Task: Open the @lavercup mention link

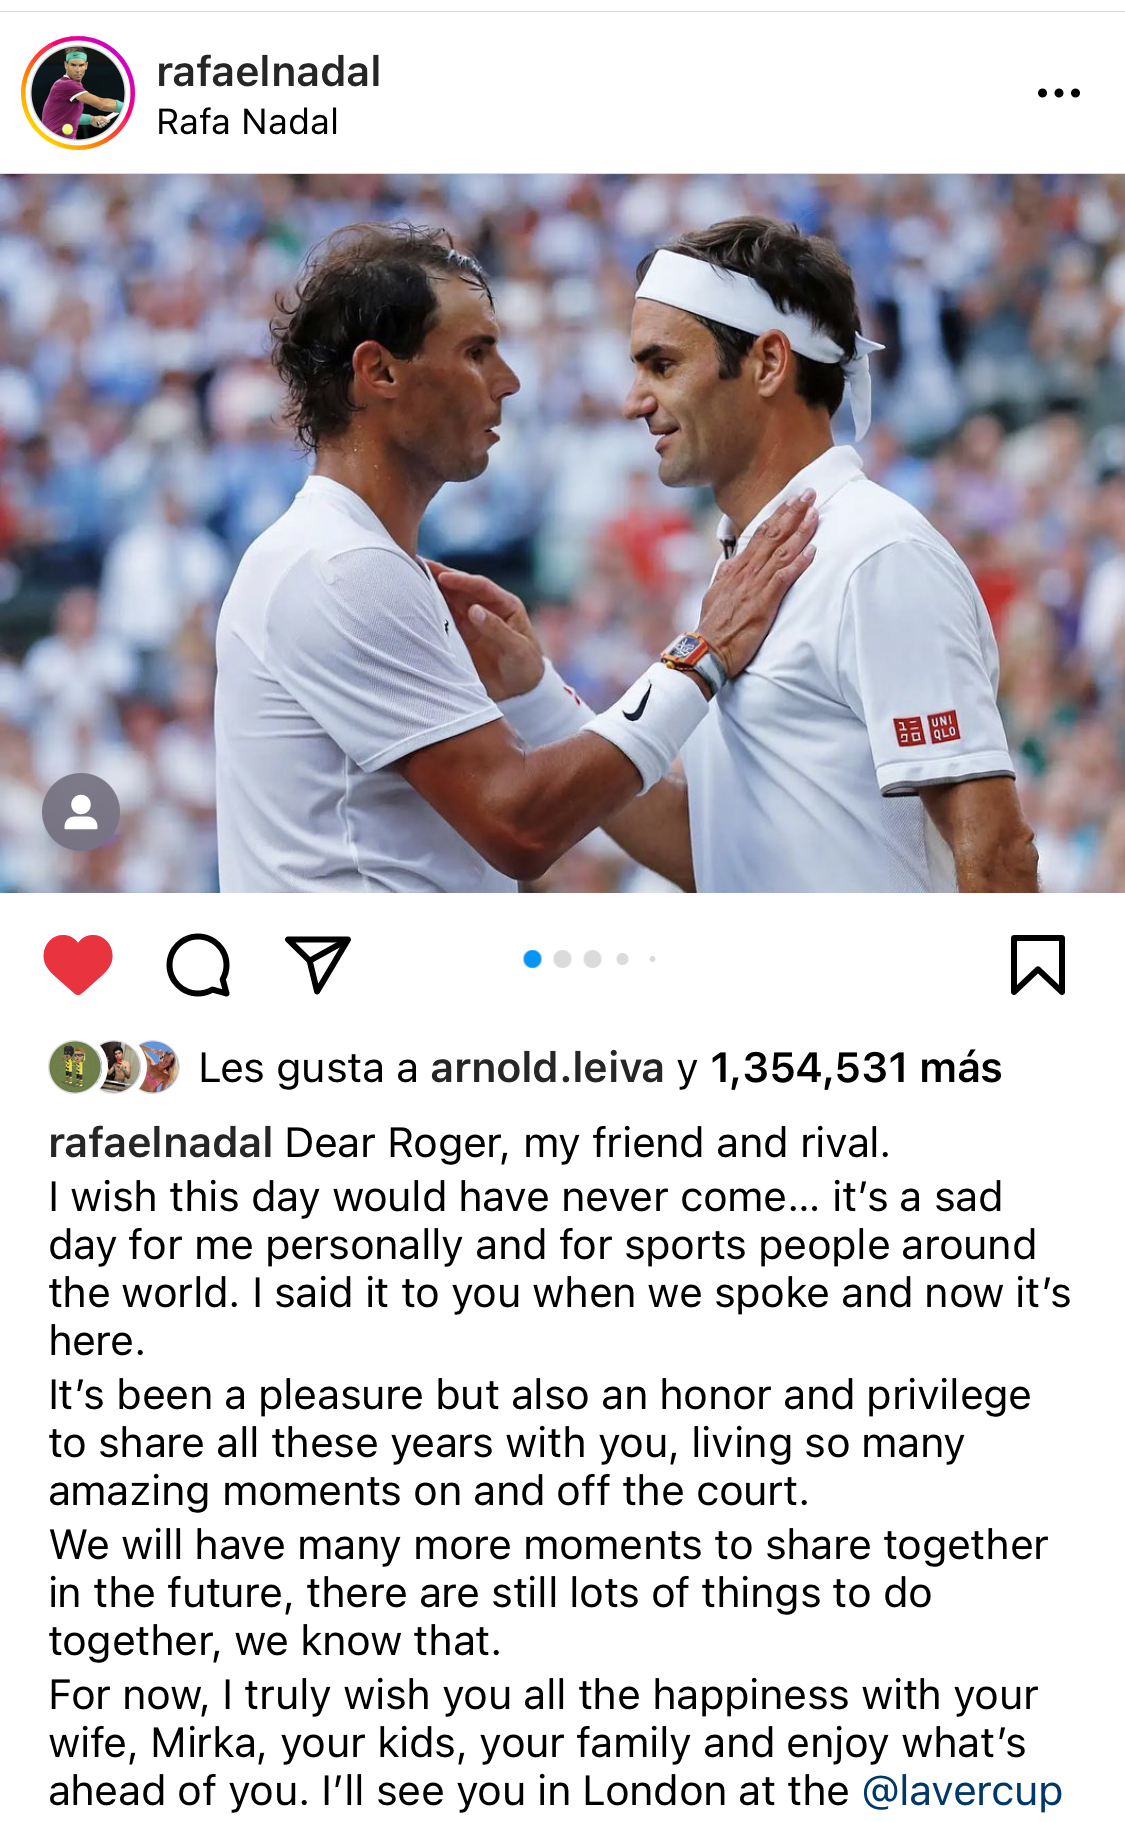Action: coord(961,1791)
